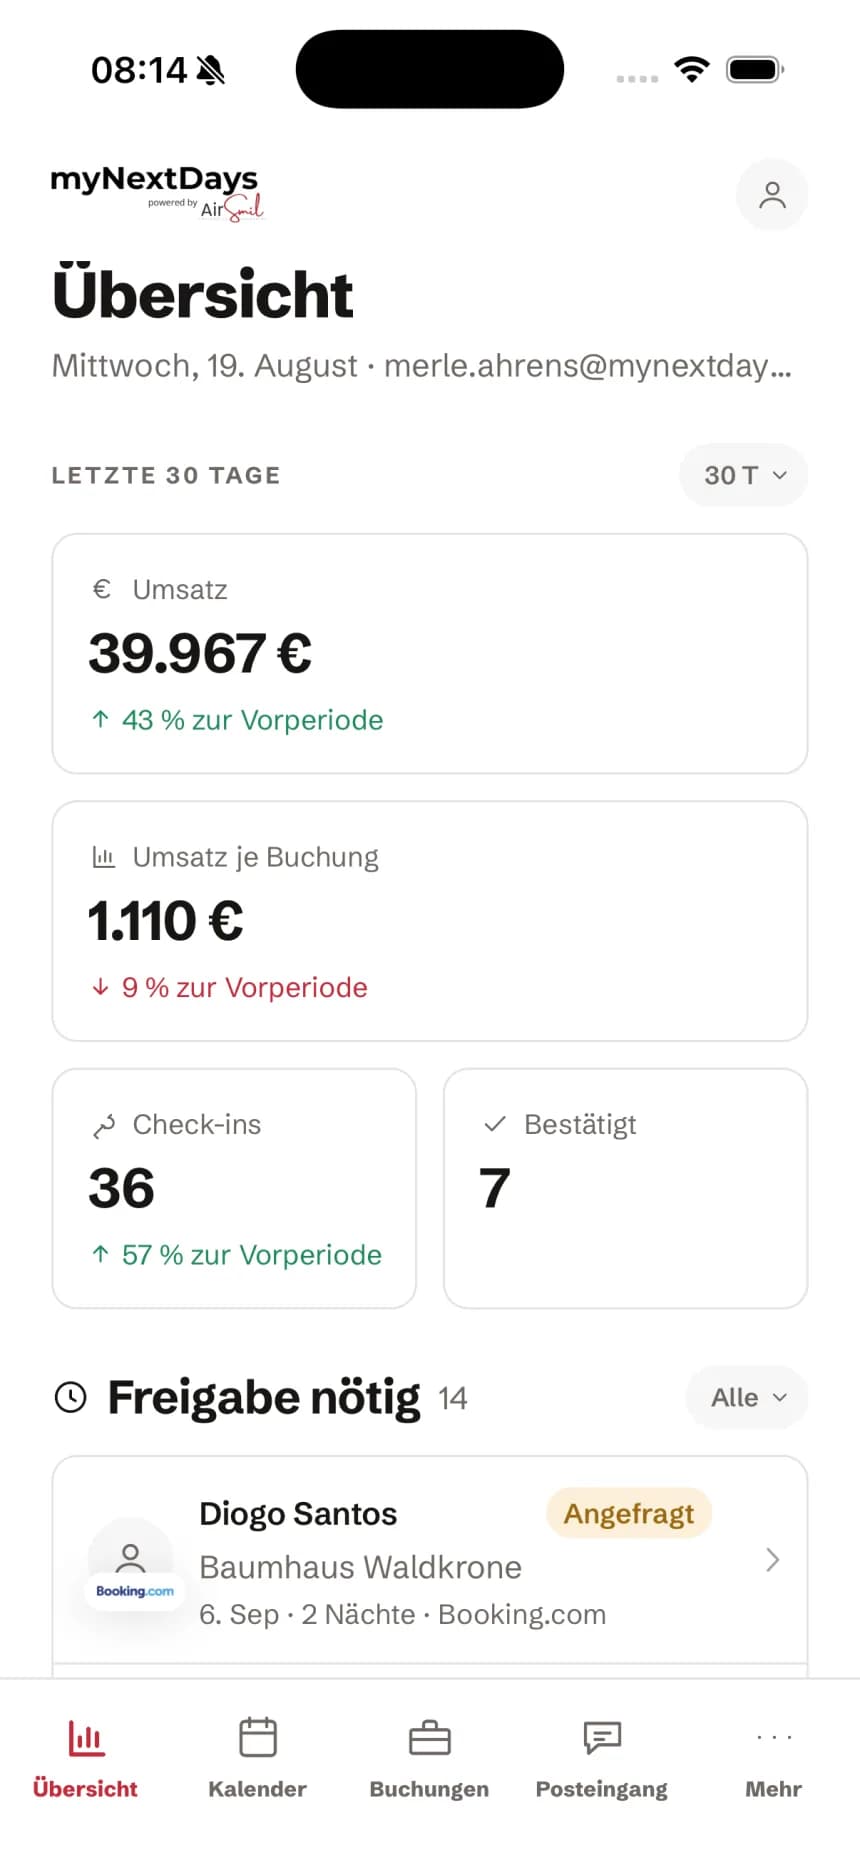Switch to the Posteingang tab label
Screen dimensions: 860x1870
click(x=602, y=1789)
